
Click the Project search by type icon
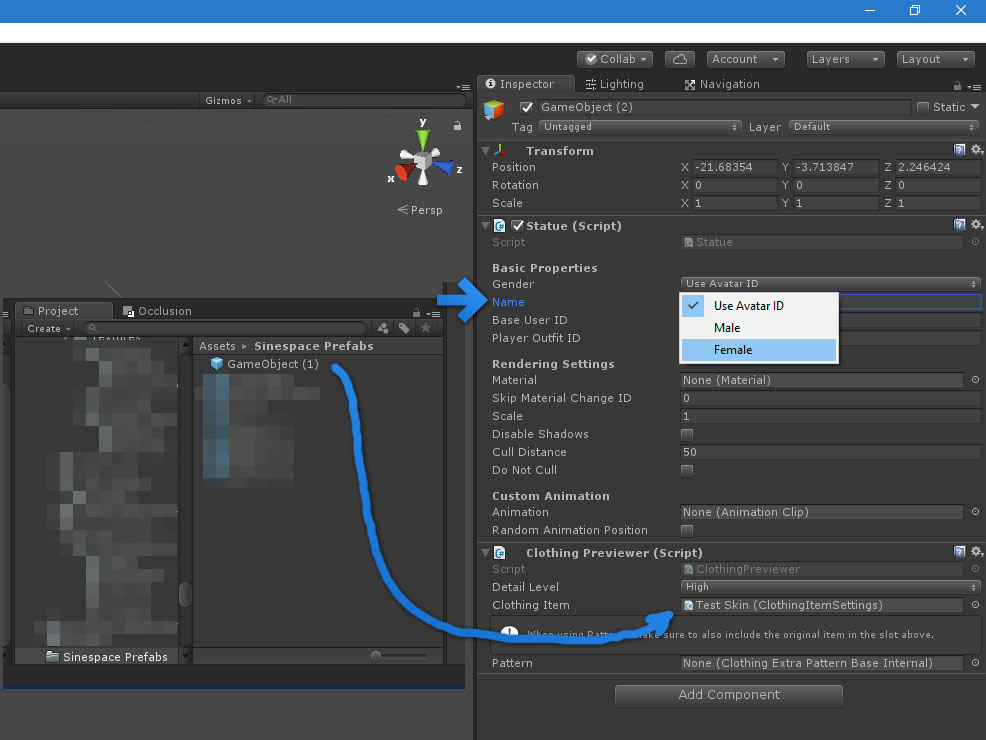382,328
